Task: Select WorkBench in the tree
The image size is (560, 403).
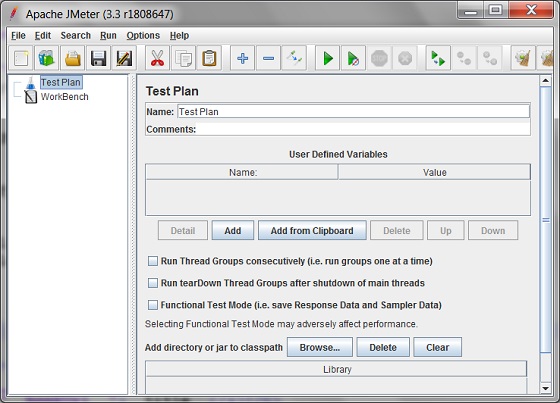Action: pos(65,96)
